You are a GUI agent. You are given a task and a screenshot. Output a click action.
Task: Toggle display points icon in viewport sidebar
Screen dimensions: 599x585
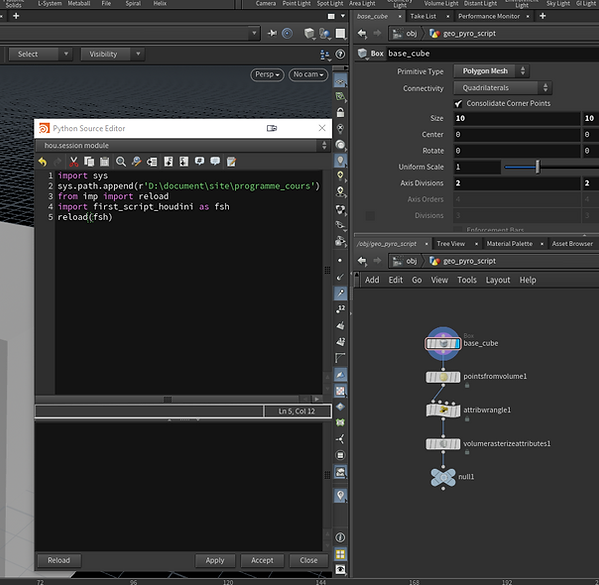click(x=340, y=260)
